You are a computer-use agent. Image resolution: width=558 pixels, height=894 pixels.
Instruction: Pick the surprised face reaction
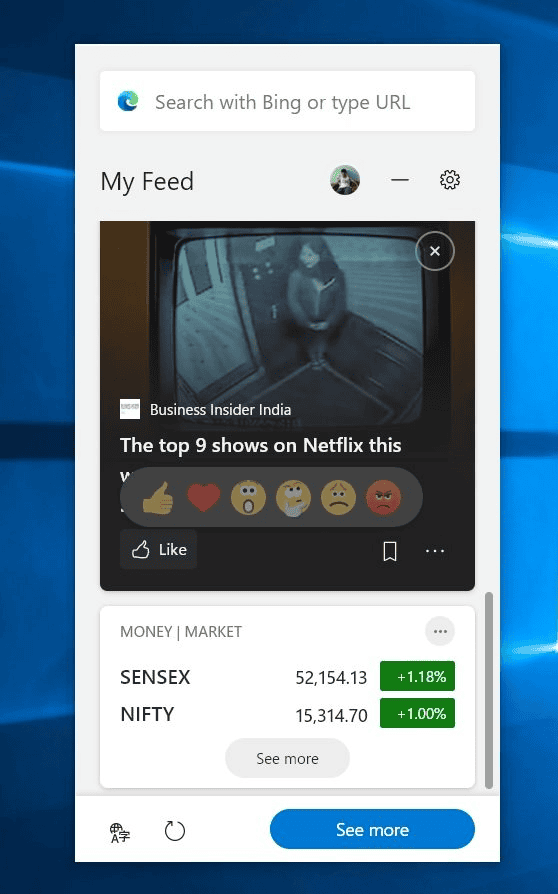(x=249, y=498)
